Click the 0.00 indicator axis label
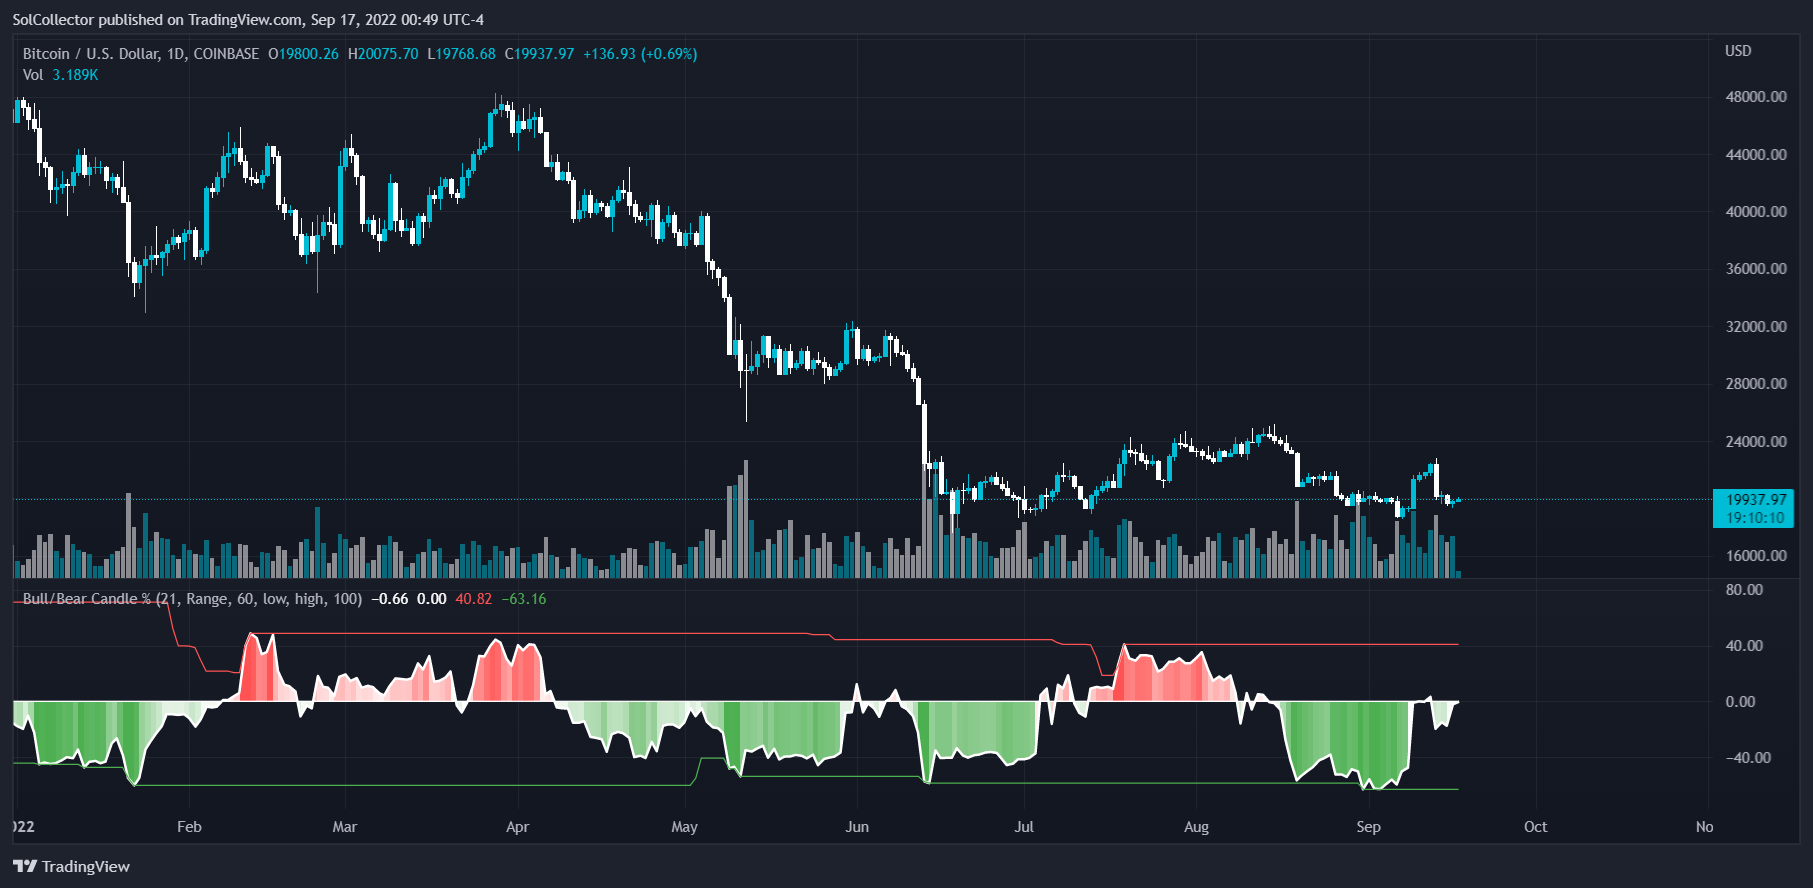 1740,702
